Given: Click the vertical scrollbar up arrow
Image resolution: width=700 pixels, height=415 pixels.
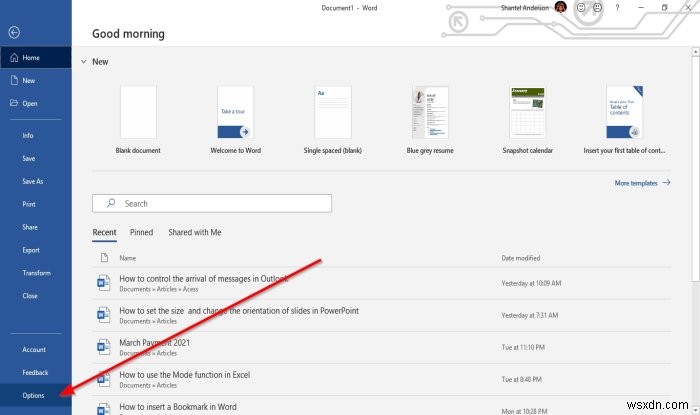Looking at the screenshot, I should [696, 52].
